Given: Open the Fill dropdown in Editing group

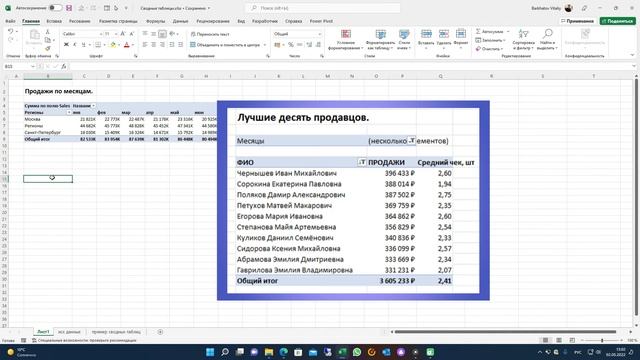Looking at the screenshot, I should 491,40.
